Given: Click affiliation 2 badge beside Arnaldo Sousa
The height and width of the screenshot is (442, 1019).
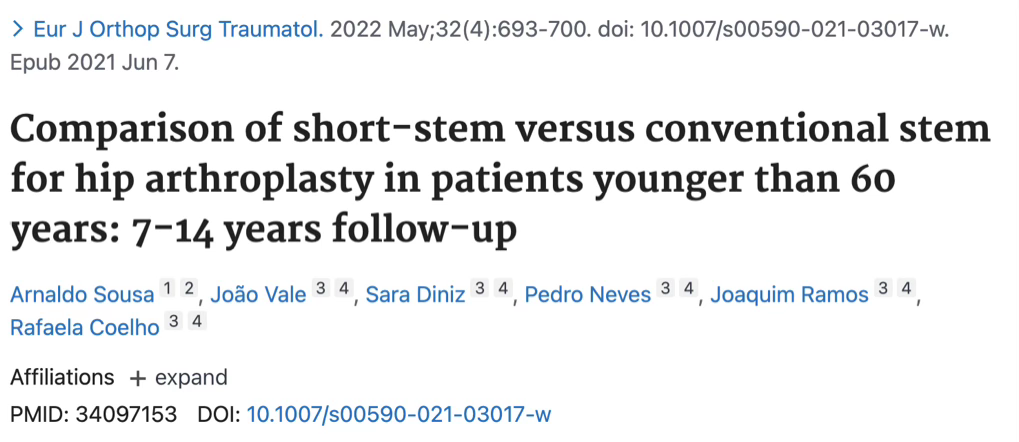Looking at the screenshot, I should point(188,289).
